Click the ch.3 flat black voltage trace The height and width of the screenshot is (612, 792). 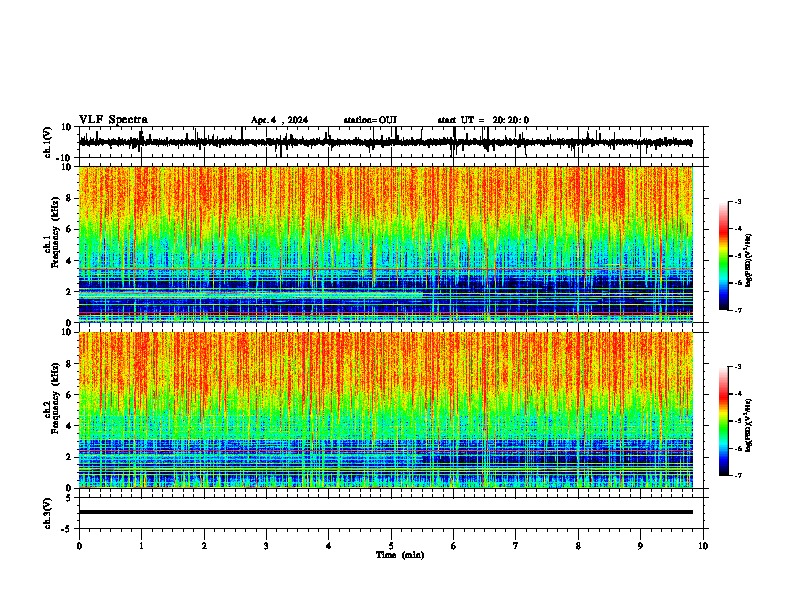pos(386,512)
